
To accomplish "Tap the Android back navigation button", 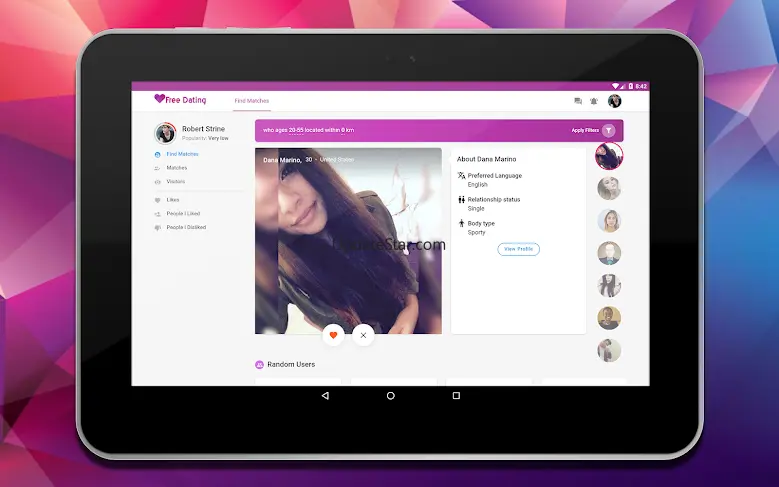I will point(325,396).
